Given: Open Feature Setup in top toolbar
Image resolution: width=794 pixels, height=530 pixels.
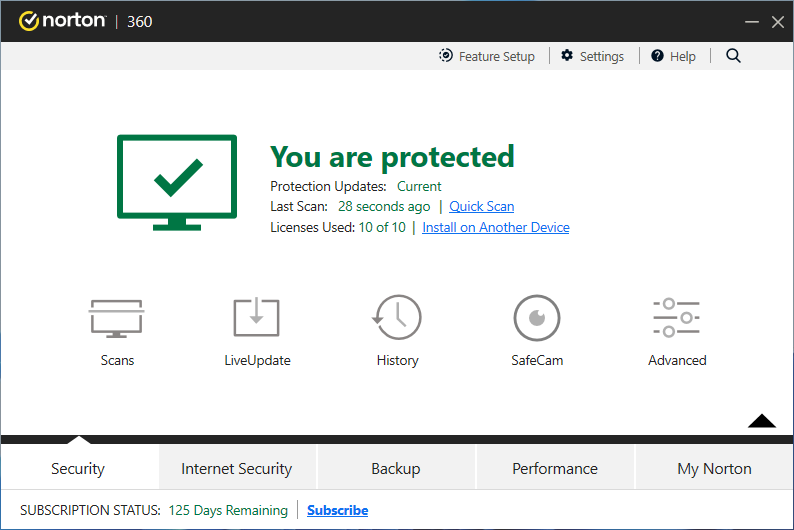Looking at the screenshot, I should pos(487,56).
